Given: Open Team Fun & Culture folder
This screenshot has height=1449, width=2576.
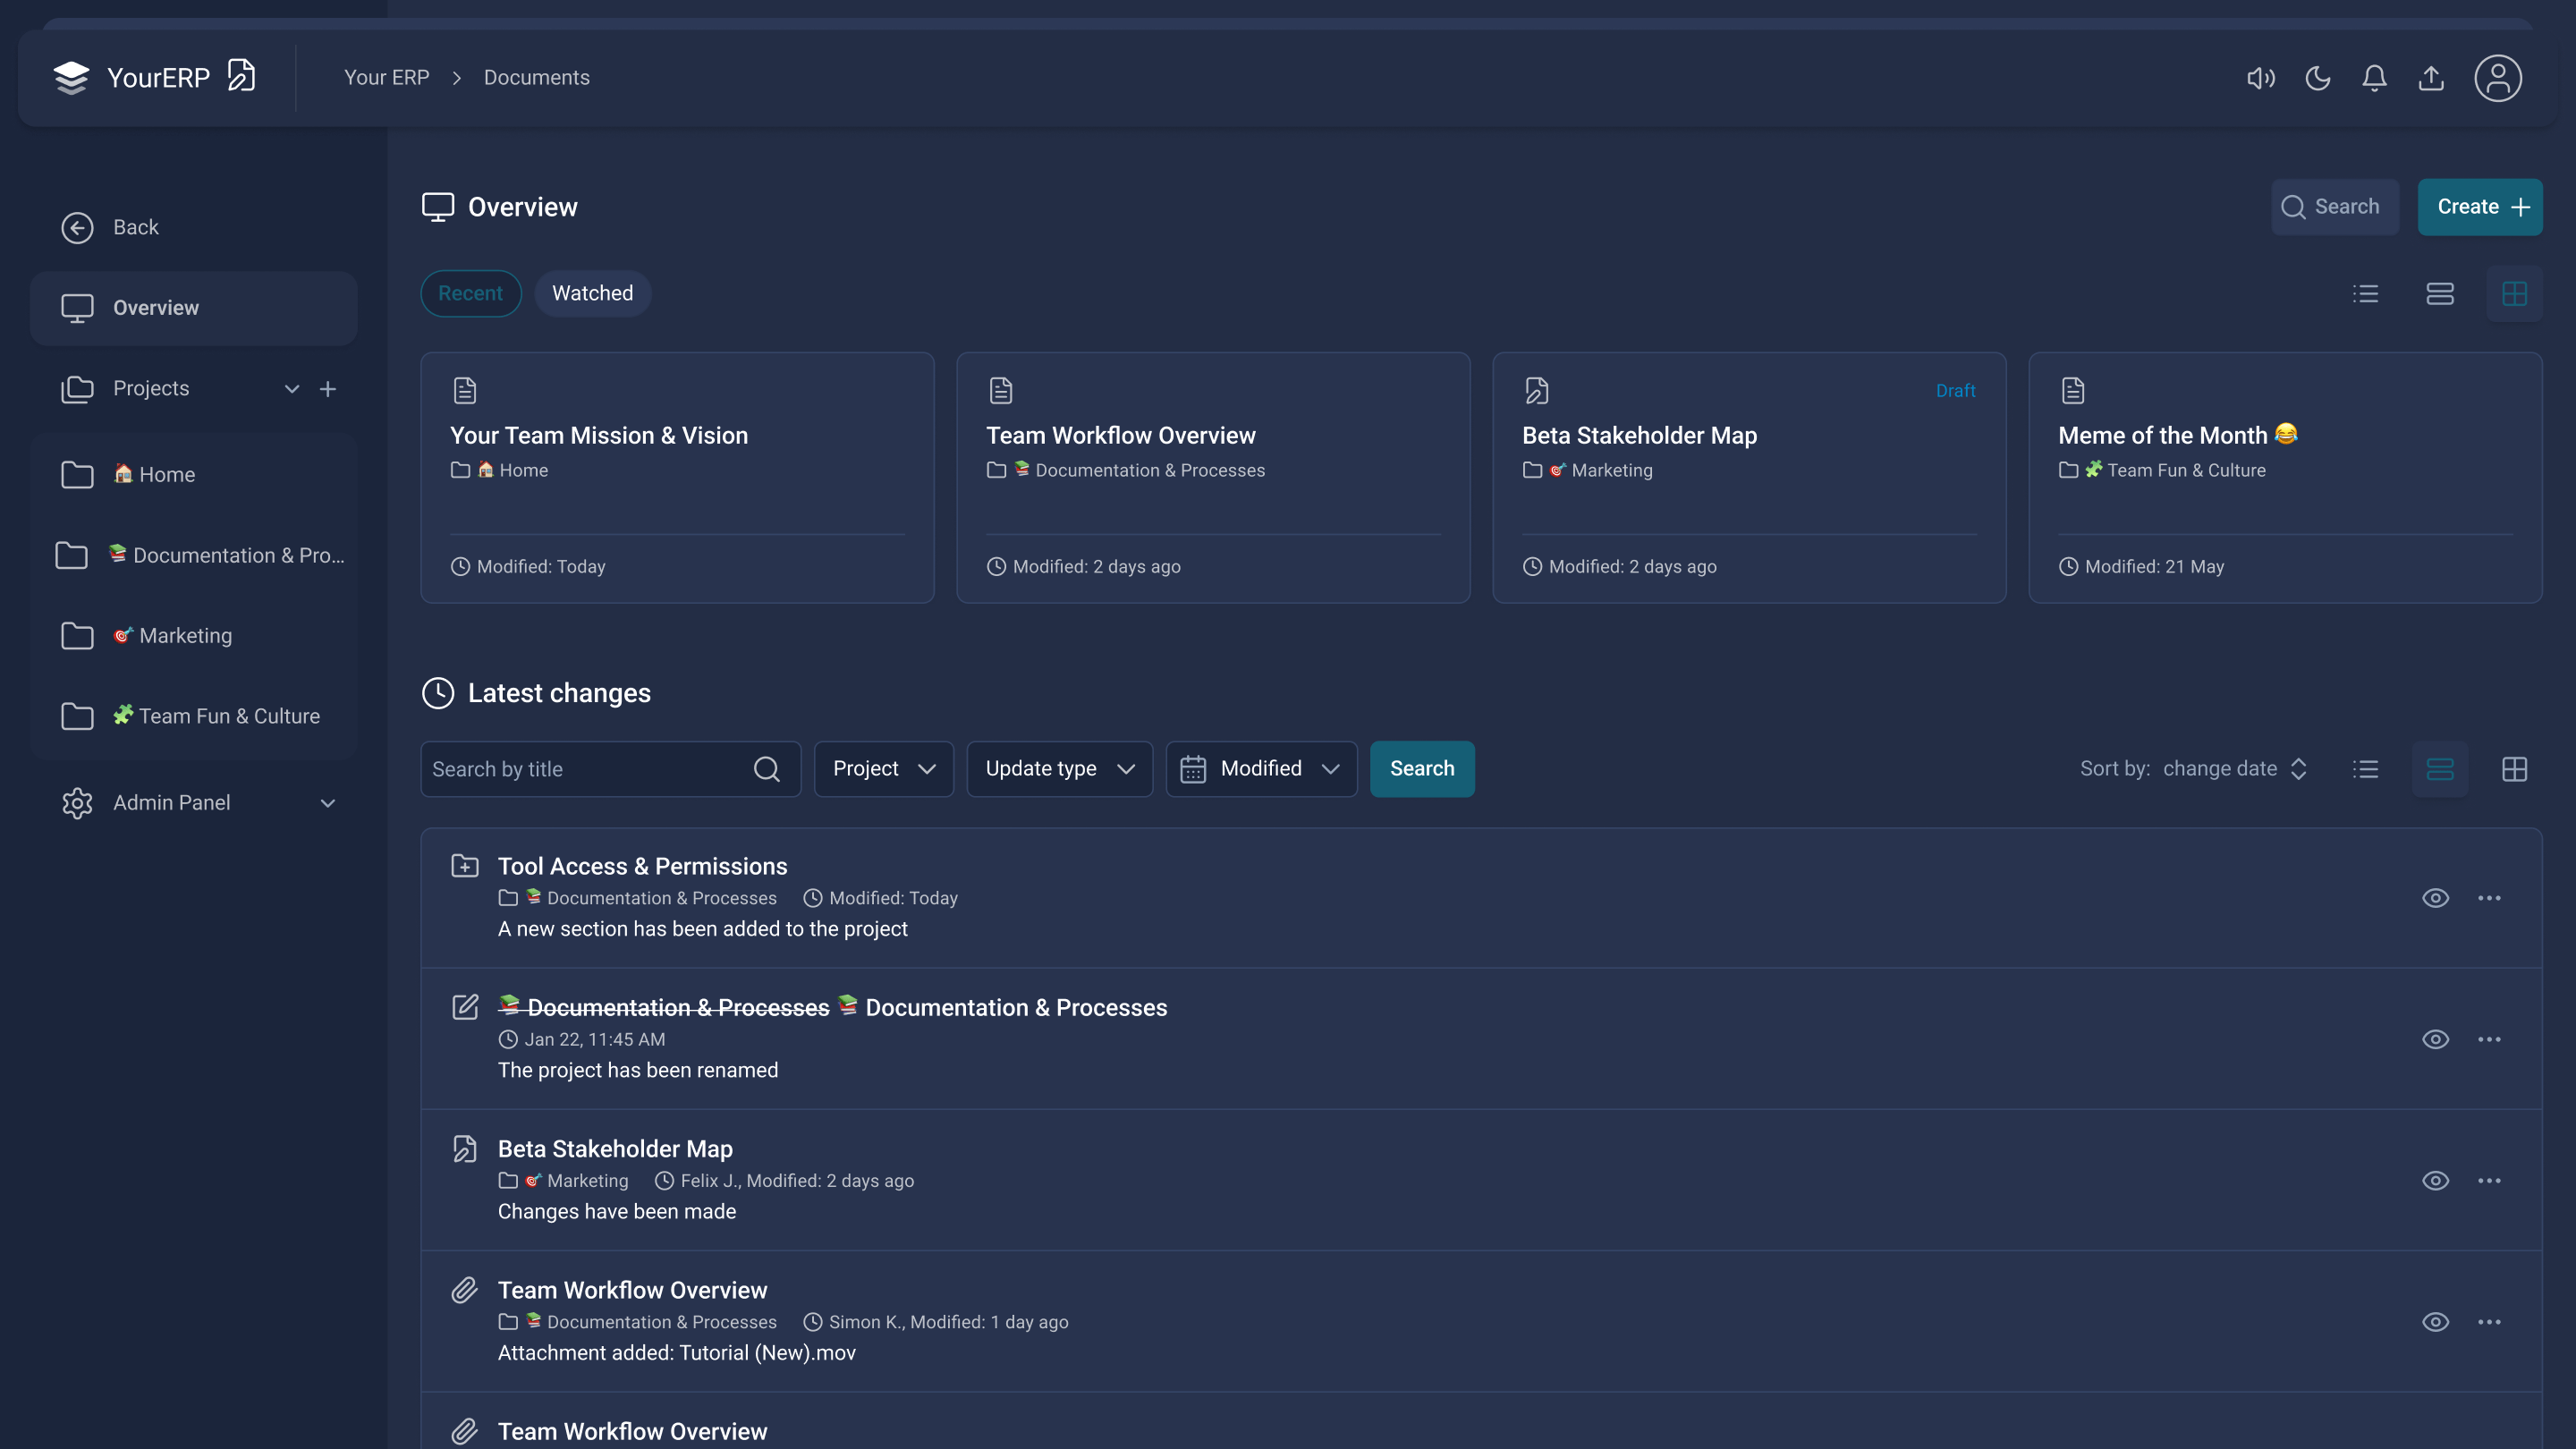Looking at the screenshot, I should (x=194, y=716).
